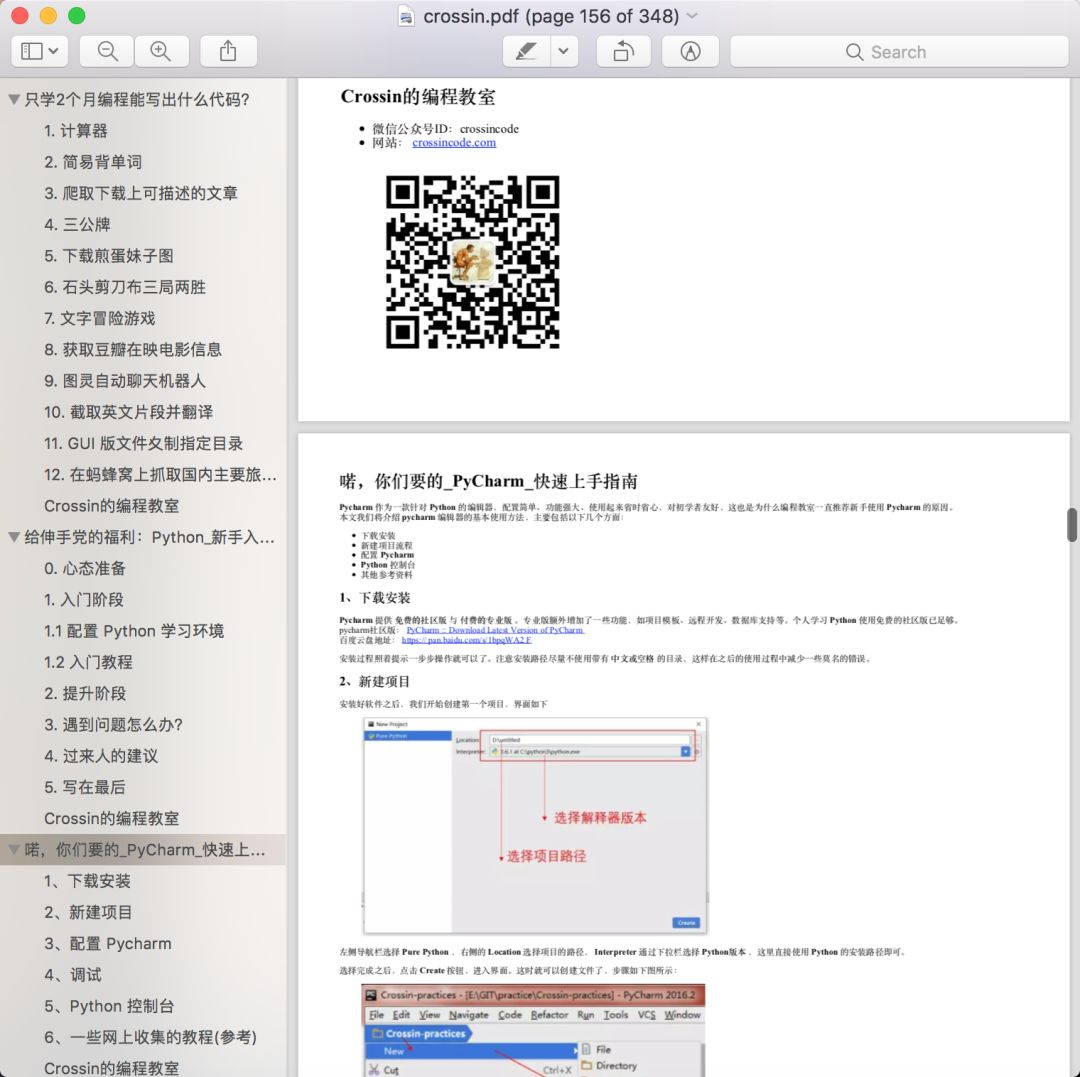Focus the Search field
The image size is (1080, 1077).
pos(899,52)
